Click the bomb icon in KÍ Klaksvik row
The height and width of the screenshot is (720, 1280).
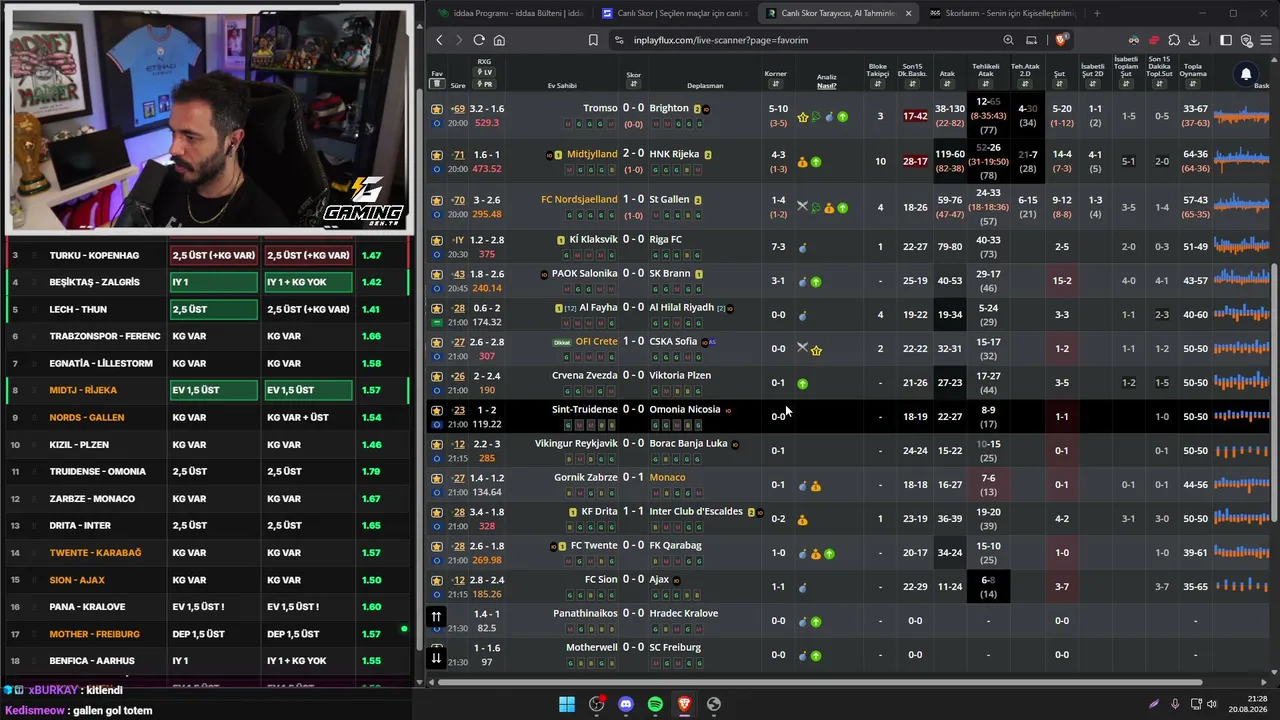pyautogui.click(x=802, y=247)
